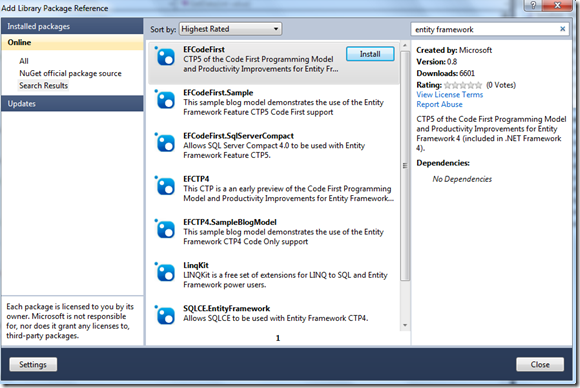The height and width of the screenshot is (388, 580).
Task: Click the 'Downloads: 6601' detail line
Action: click(445, 73)
